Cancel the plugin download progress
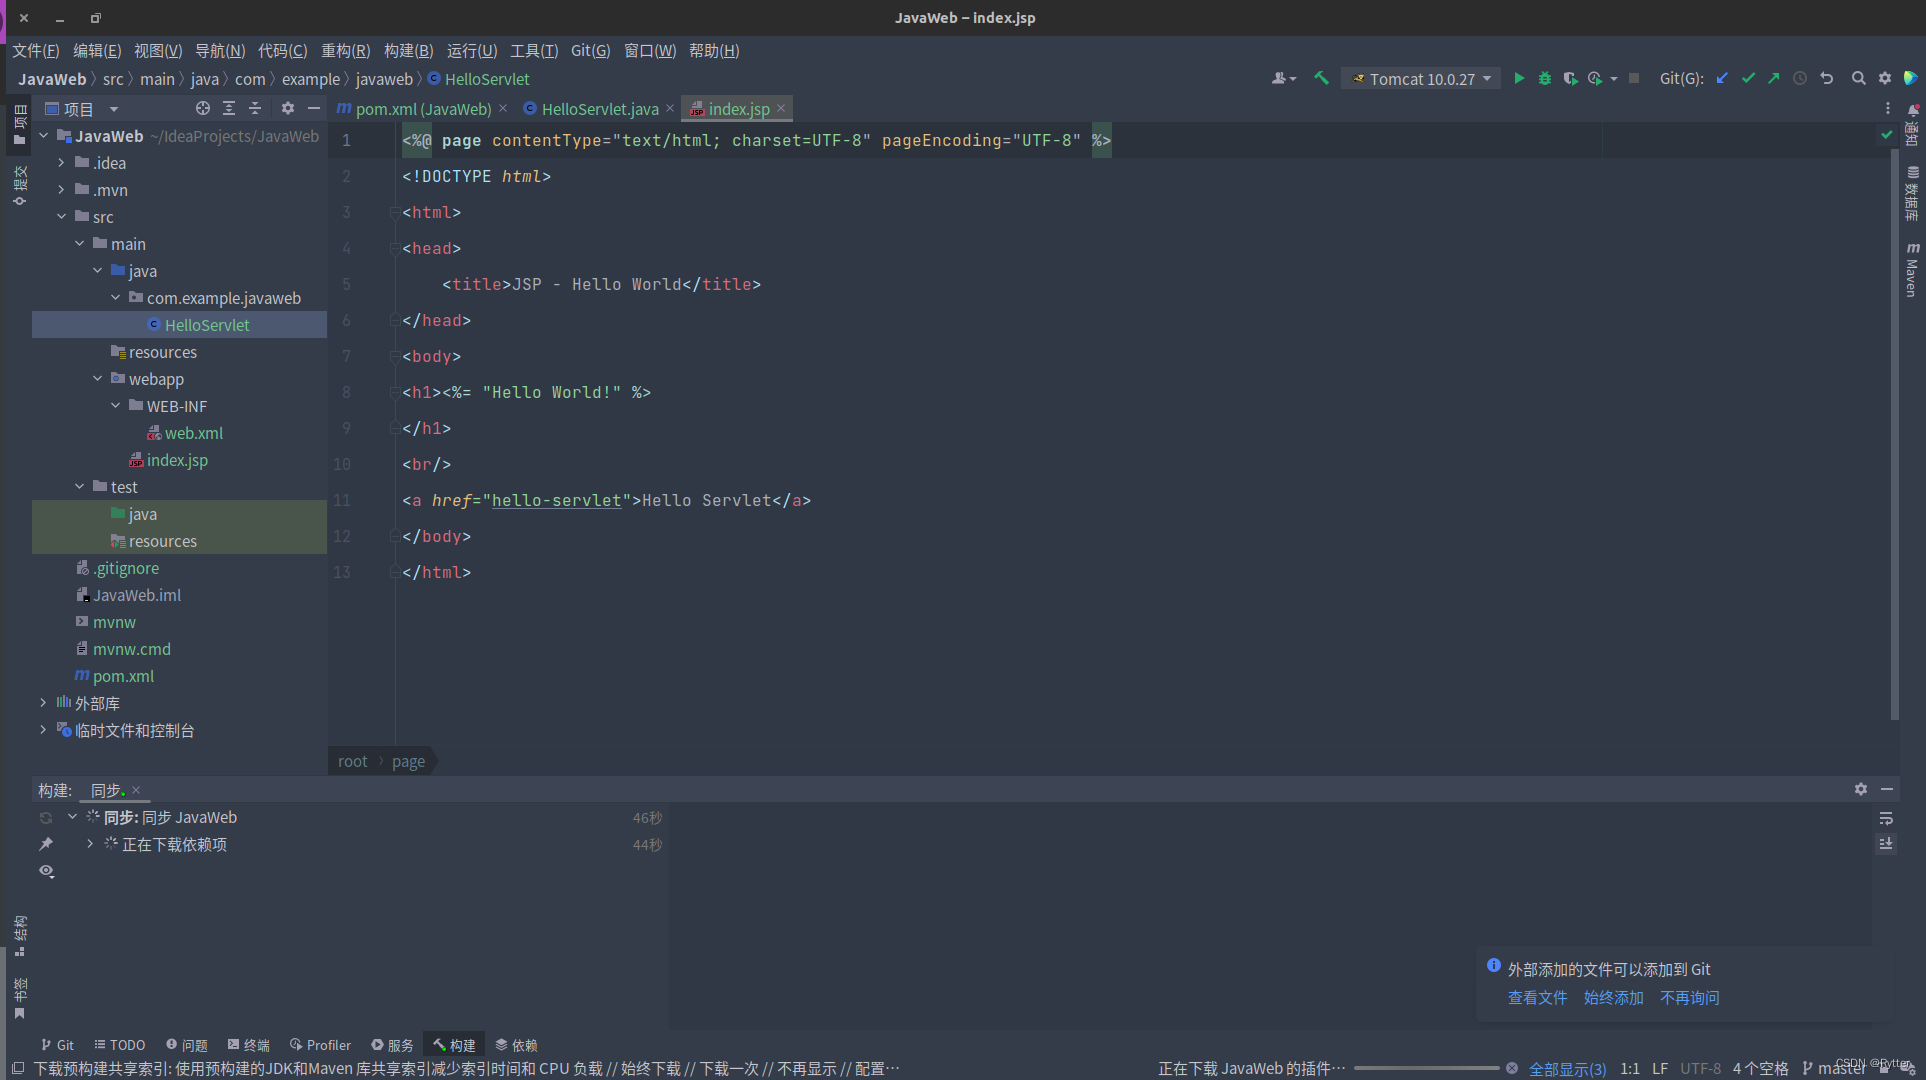The width and height of the screenshot is (1926, 1080). [1512, 1068]
